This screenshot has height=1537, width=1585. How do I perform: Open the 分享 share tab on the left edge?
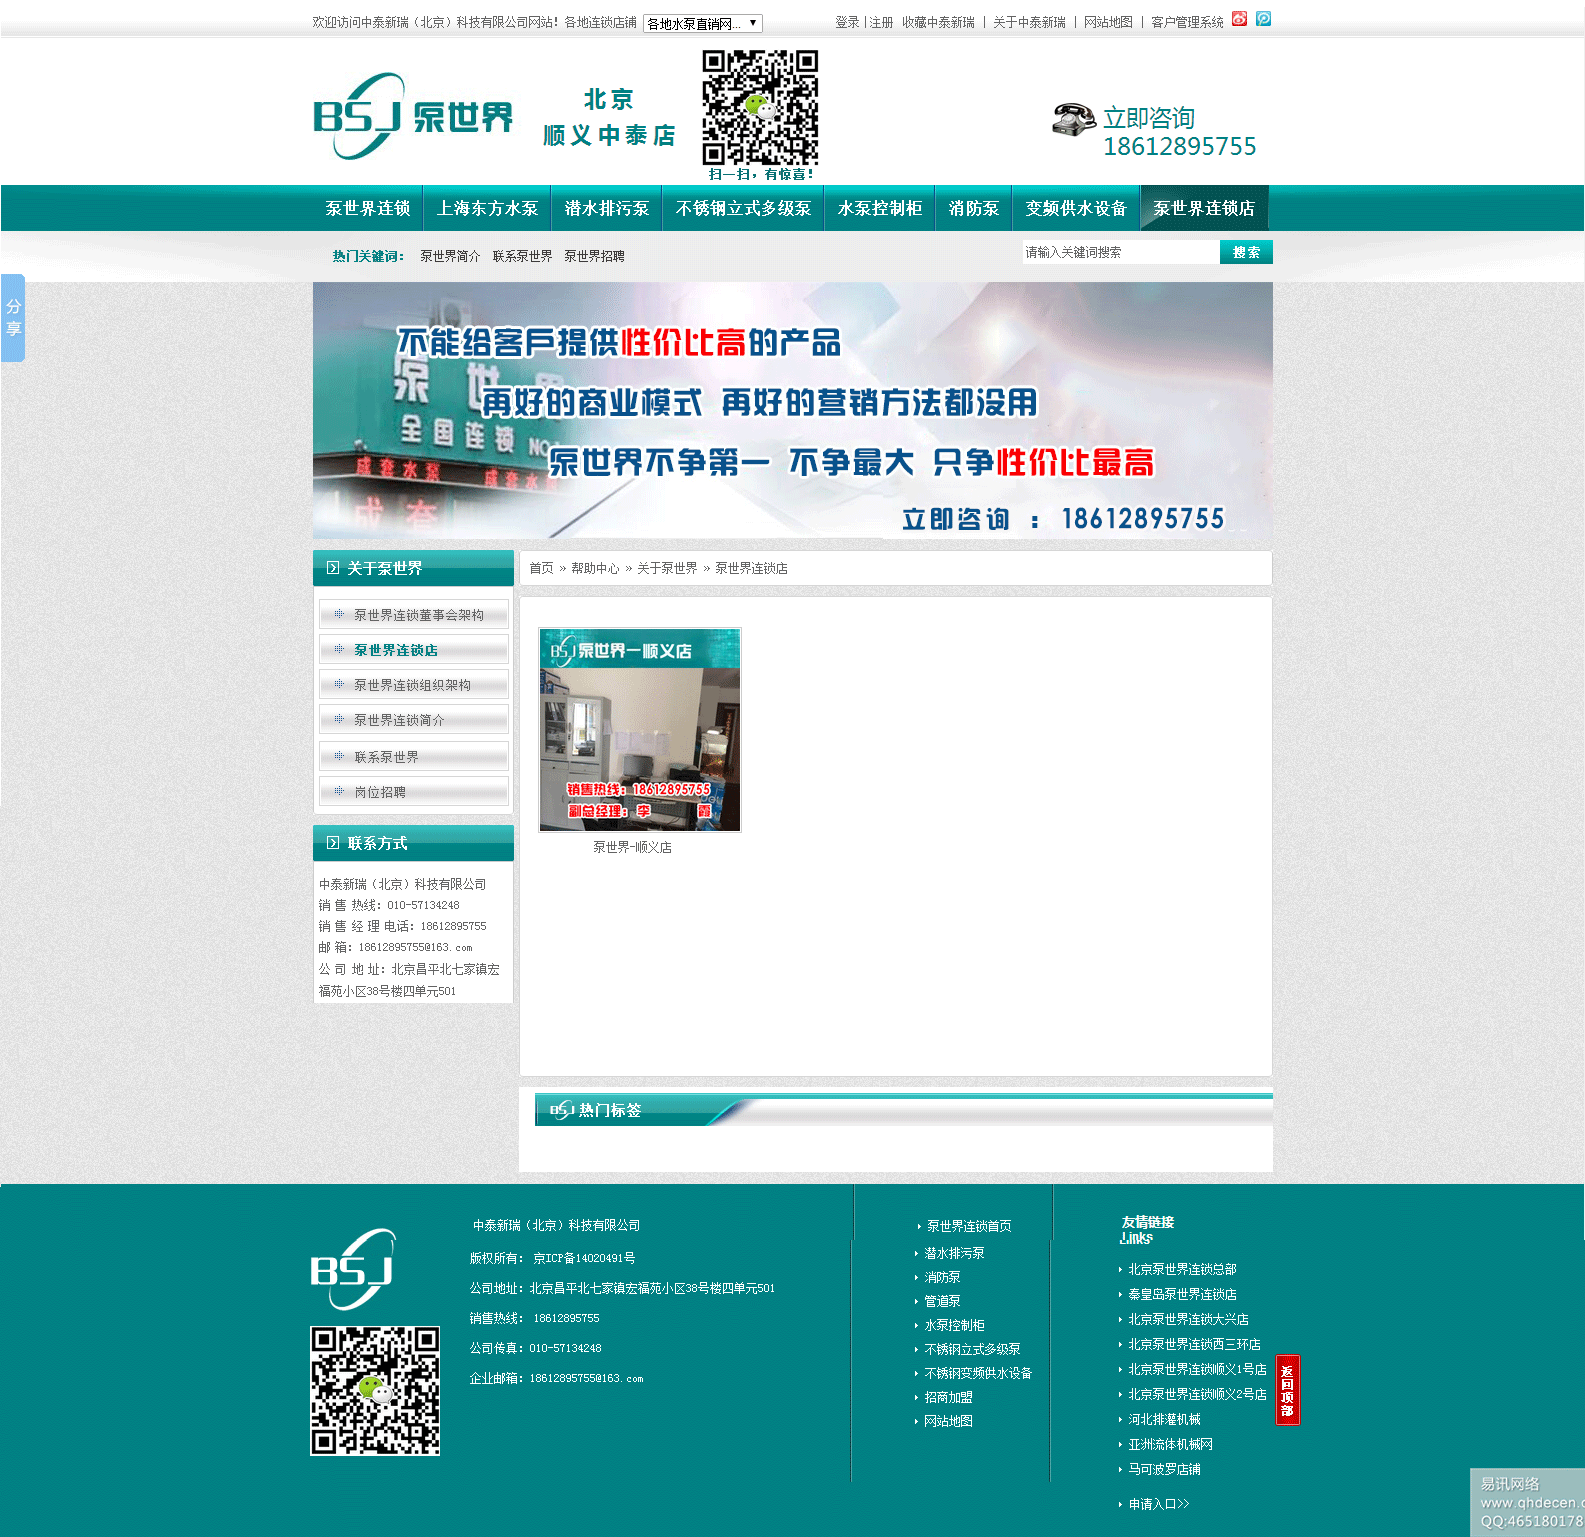pos(13,318)
